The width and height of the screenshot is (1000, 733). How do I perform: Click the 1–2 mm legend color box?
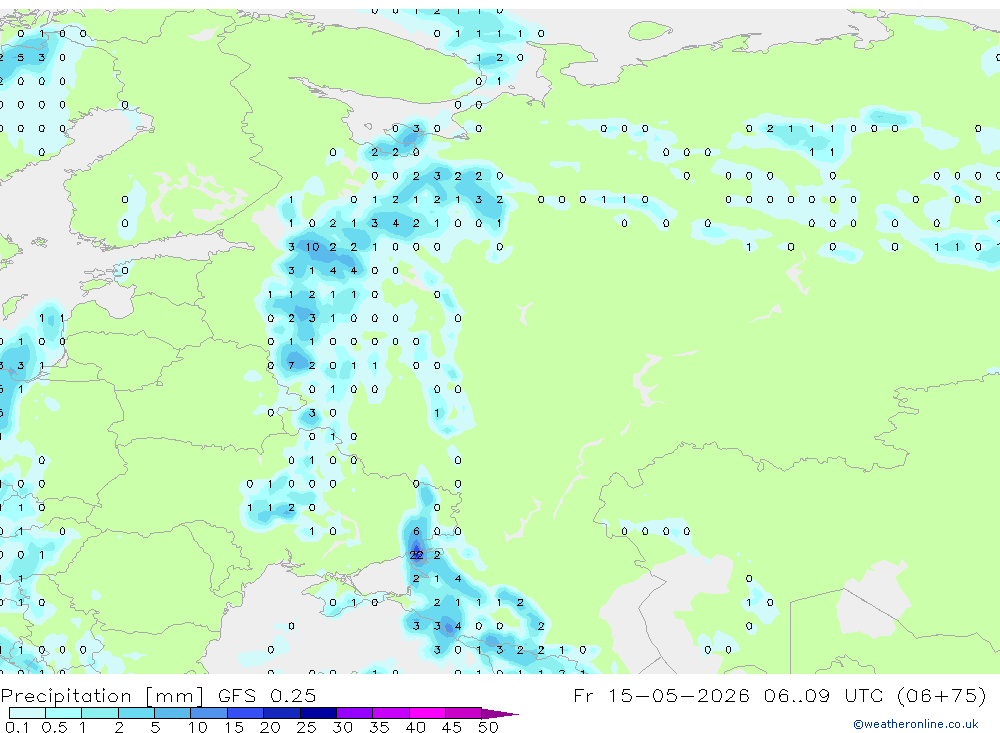(100, 713)
